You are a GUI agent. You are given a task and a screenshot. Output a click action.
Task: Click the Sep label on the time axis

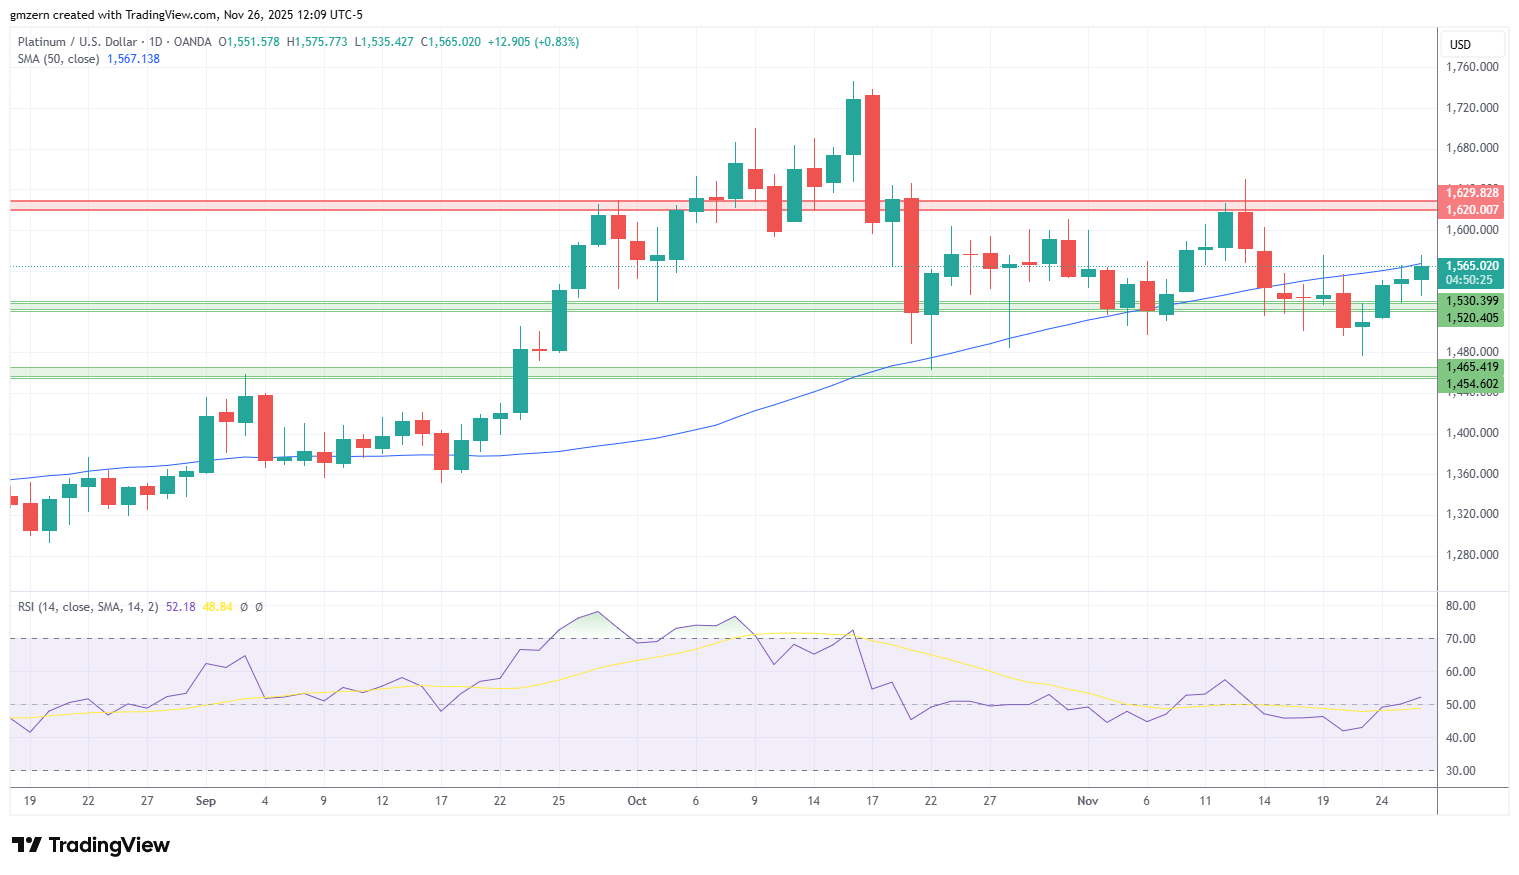[206, 801]
